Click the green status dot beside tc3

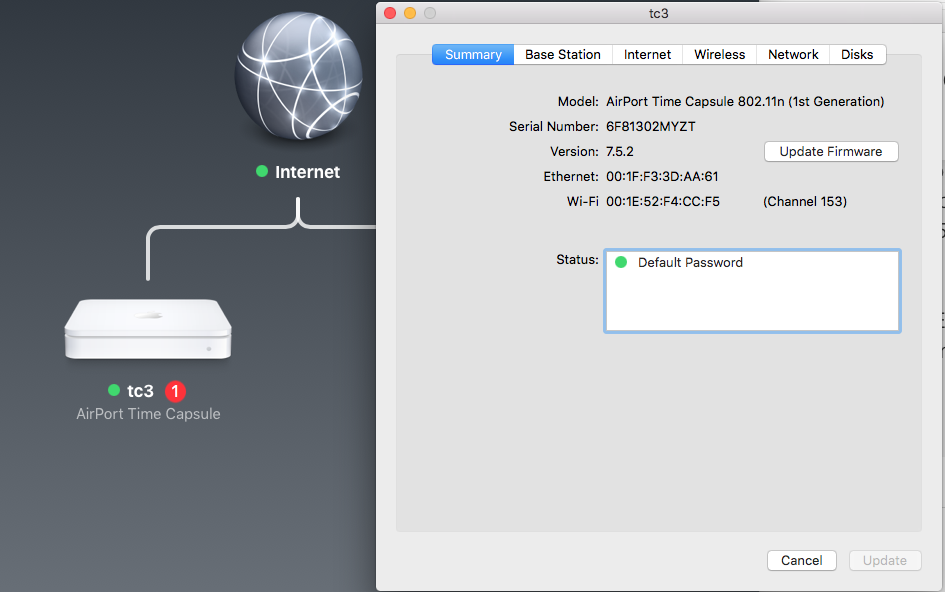(114, 390)
